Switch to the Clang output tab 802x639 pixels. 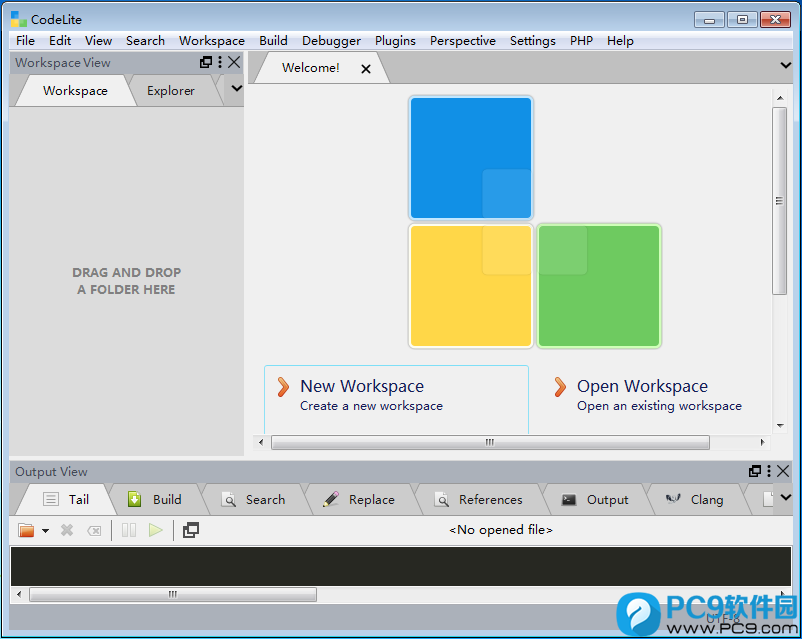(695, 499)
